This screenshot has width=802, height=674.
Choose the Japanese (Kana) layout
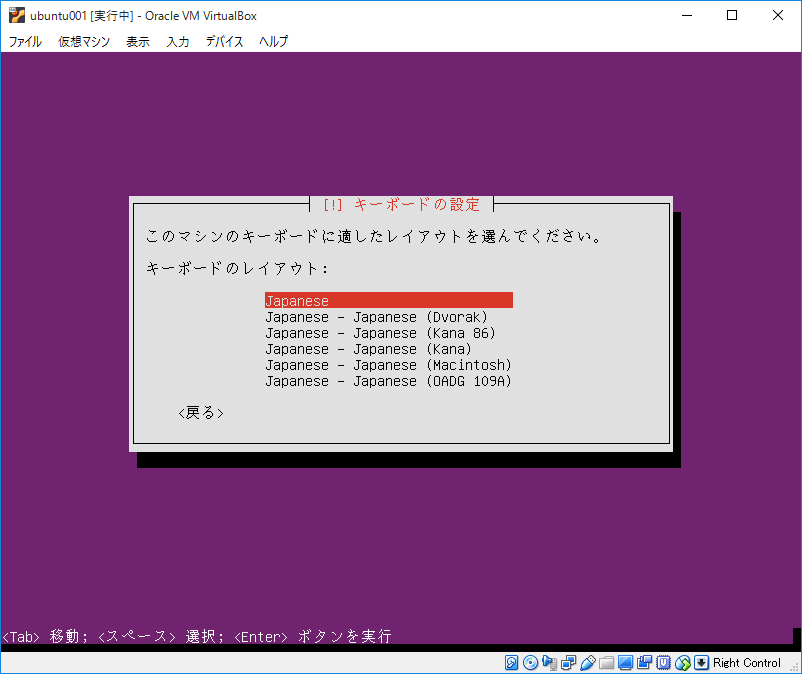point(368,349)
